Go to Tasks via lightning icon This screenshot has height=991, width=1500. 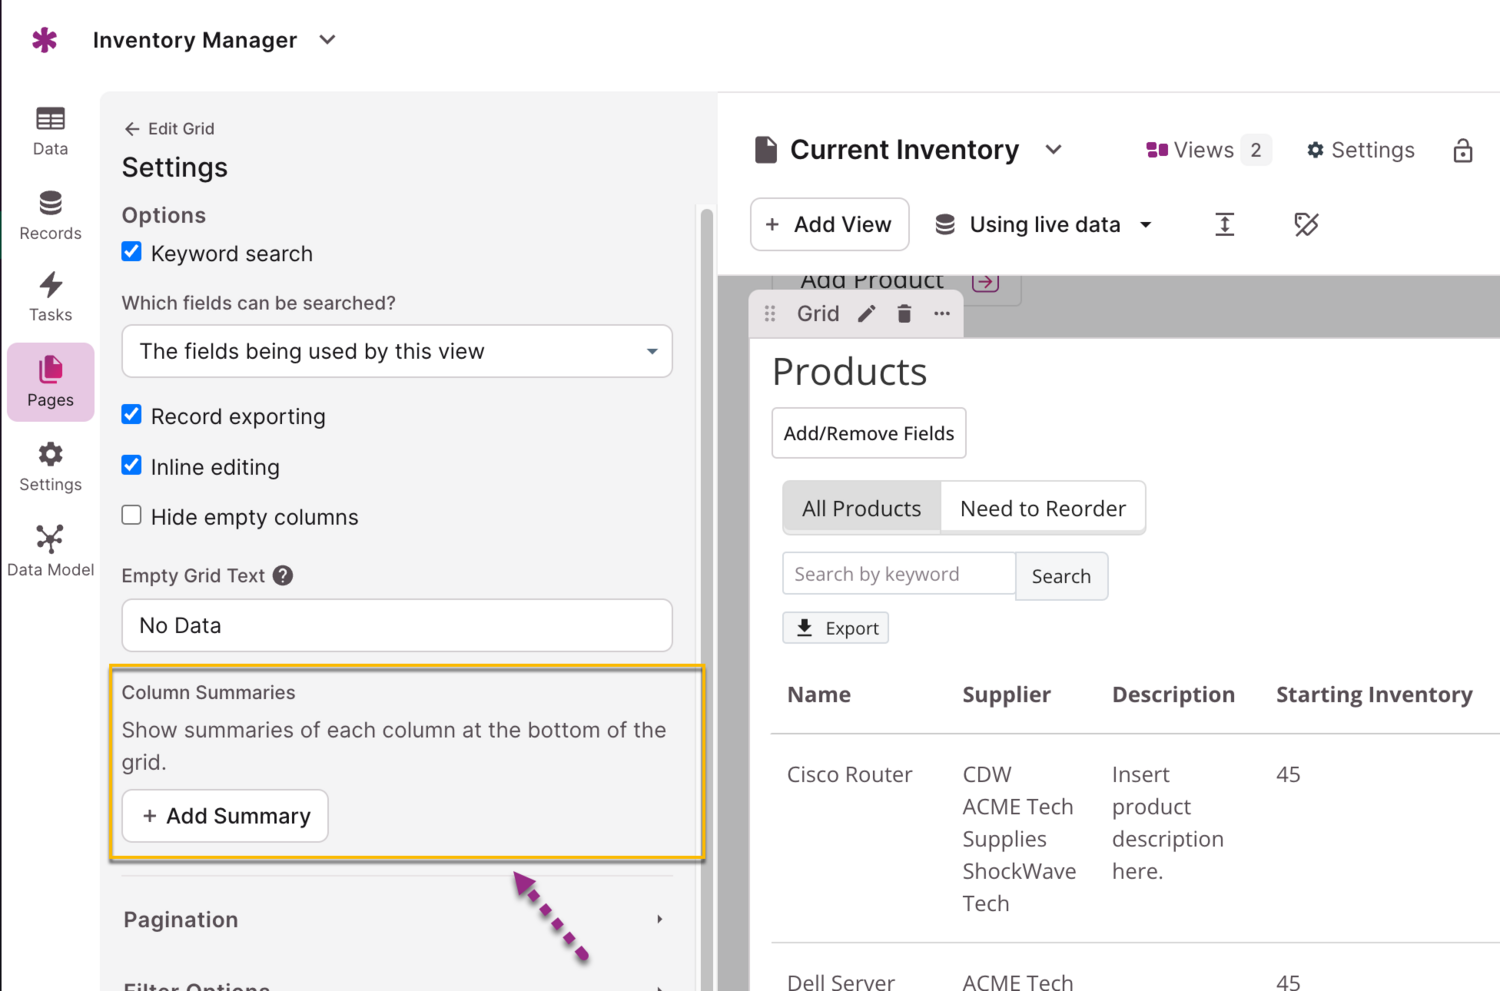(50, 297)
